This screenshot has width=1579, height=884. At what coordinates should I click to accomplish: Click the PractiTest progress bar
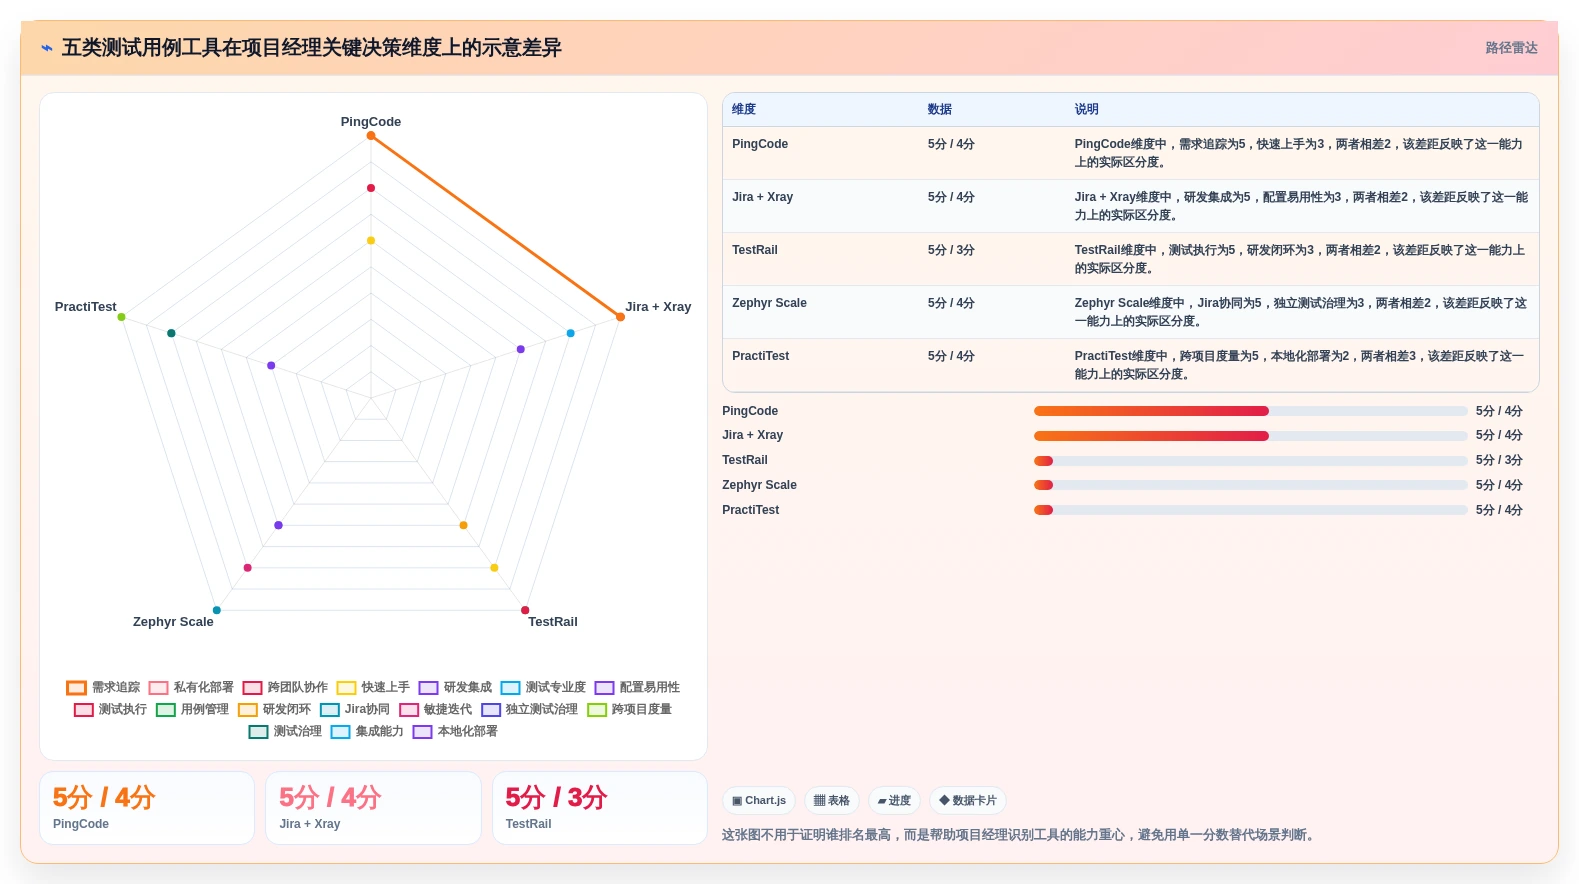(x=1250, y=510)
